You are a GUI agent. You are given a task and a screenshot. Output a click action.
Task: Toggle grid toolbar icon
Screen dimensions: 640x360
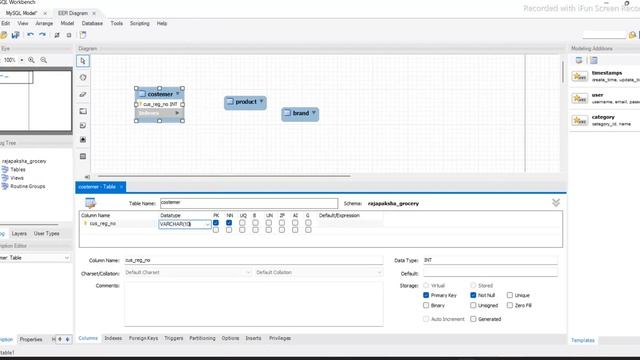(x=57, y=35)
